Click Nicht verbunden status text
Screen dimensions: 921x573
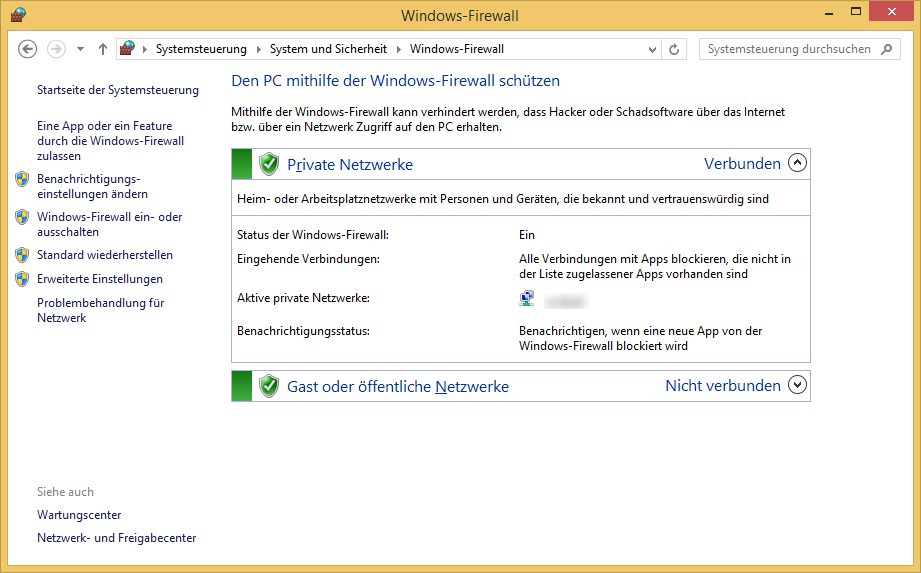coord(723,386)
